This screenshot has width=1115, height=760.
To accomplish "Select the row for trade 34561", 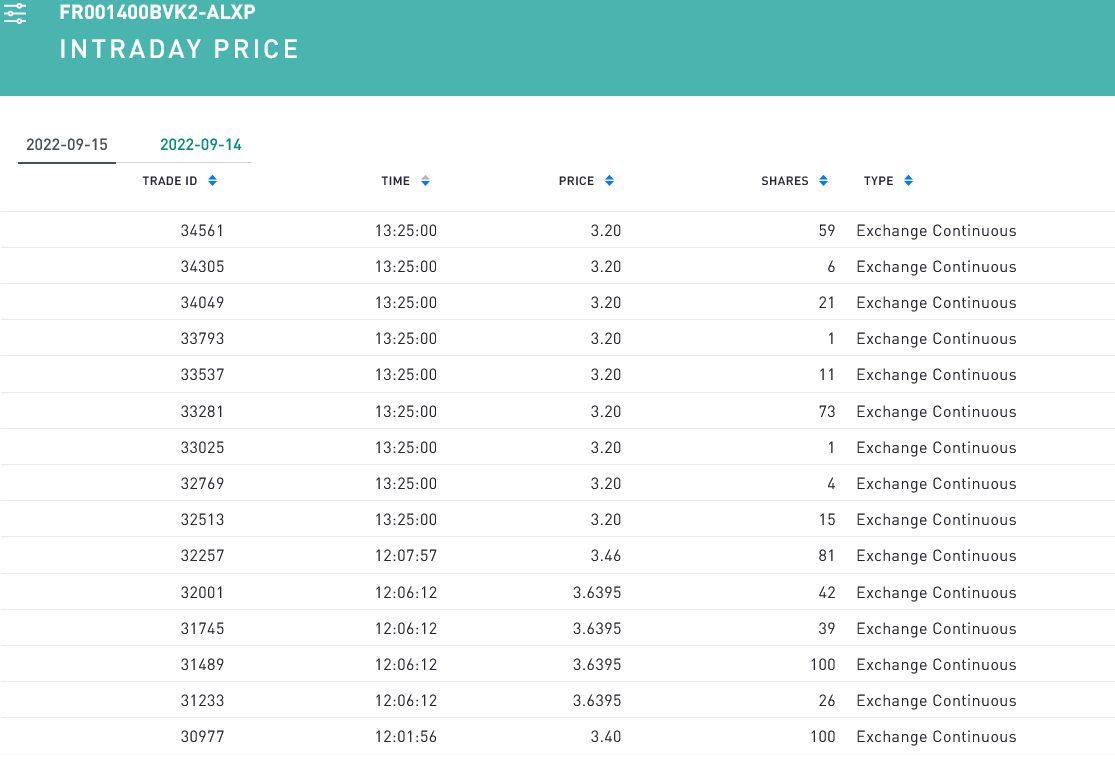I will [x=203, y=230].
